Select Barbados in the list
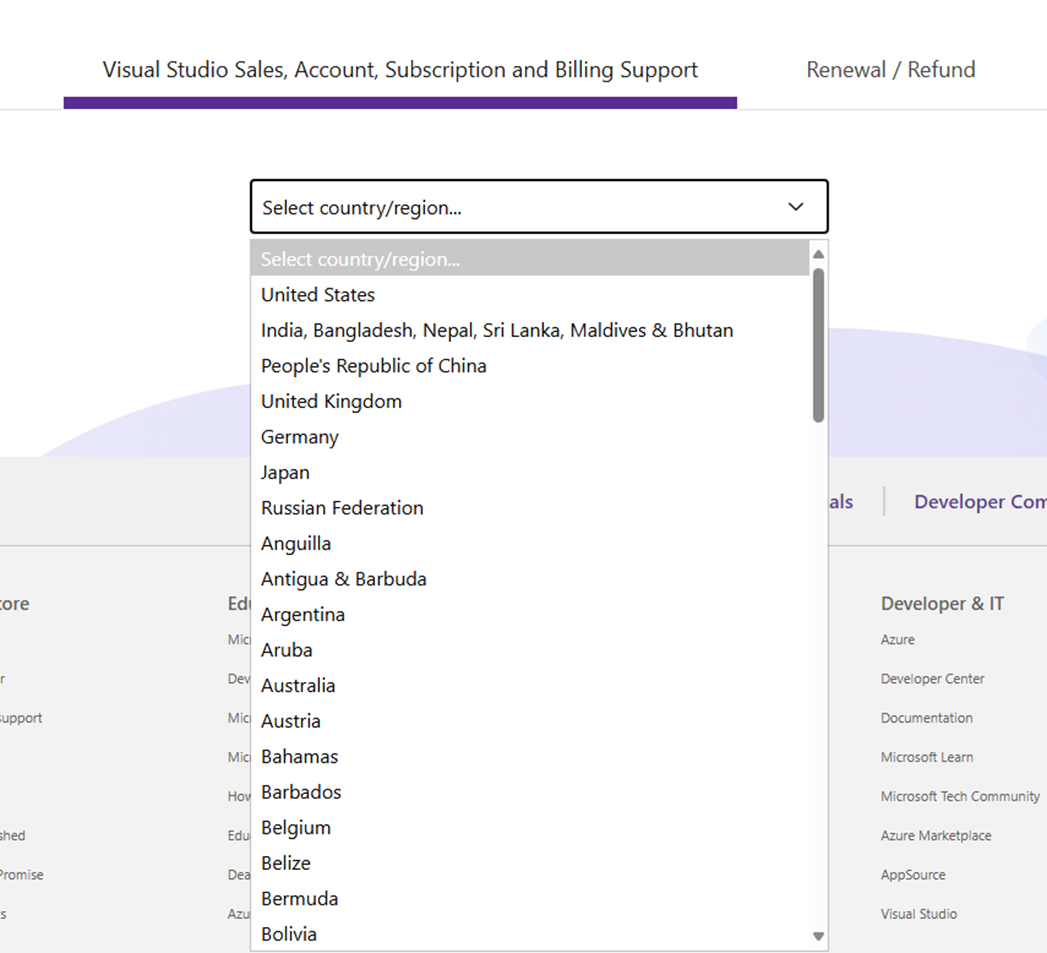 (x=530, y=791)
